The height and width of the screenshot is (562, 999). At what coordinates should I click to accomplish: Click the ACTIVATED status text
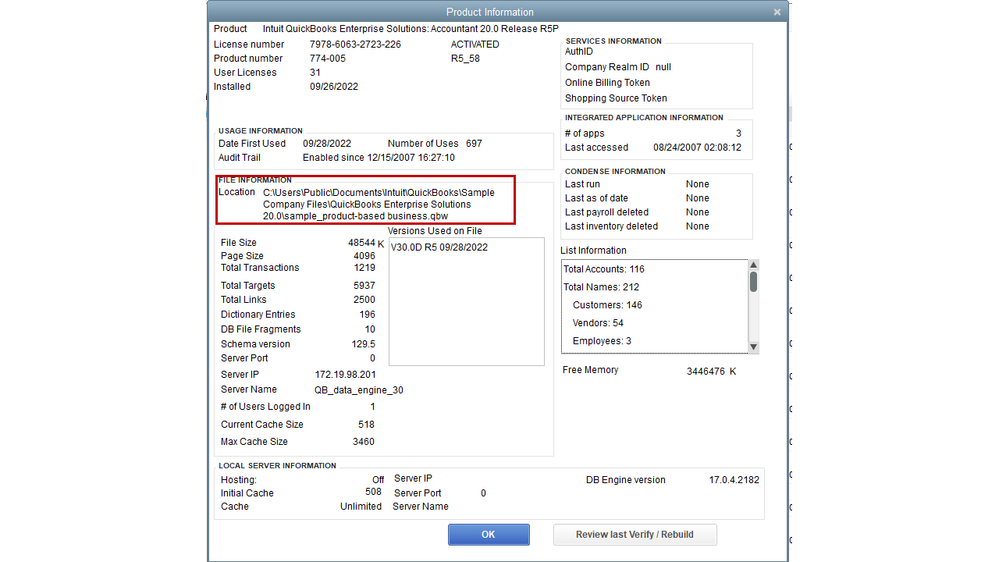(475, 45)
